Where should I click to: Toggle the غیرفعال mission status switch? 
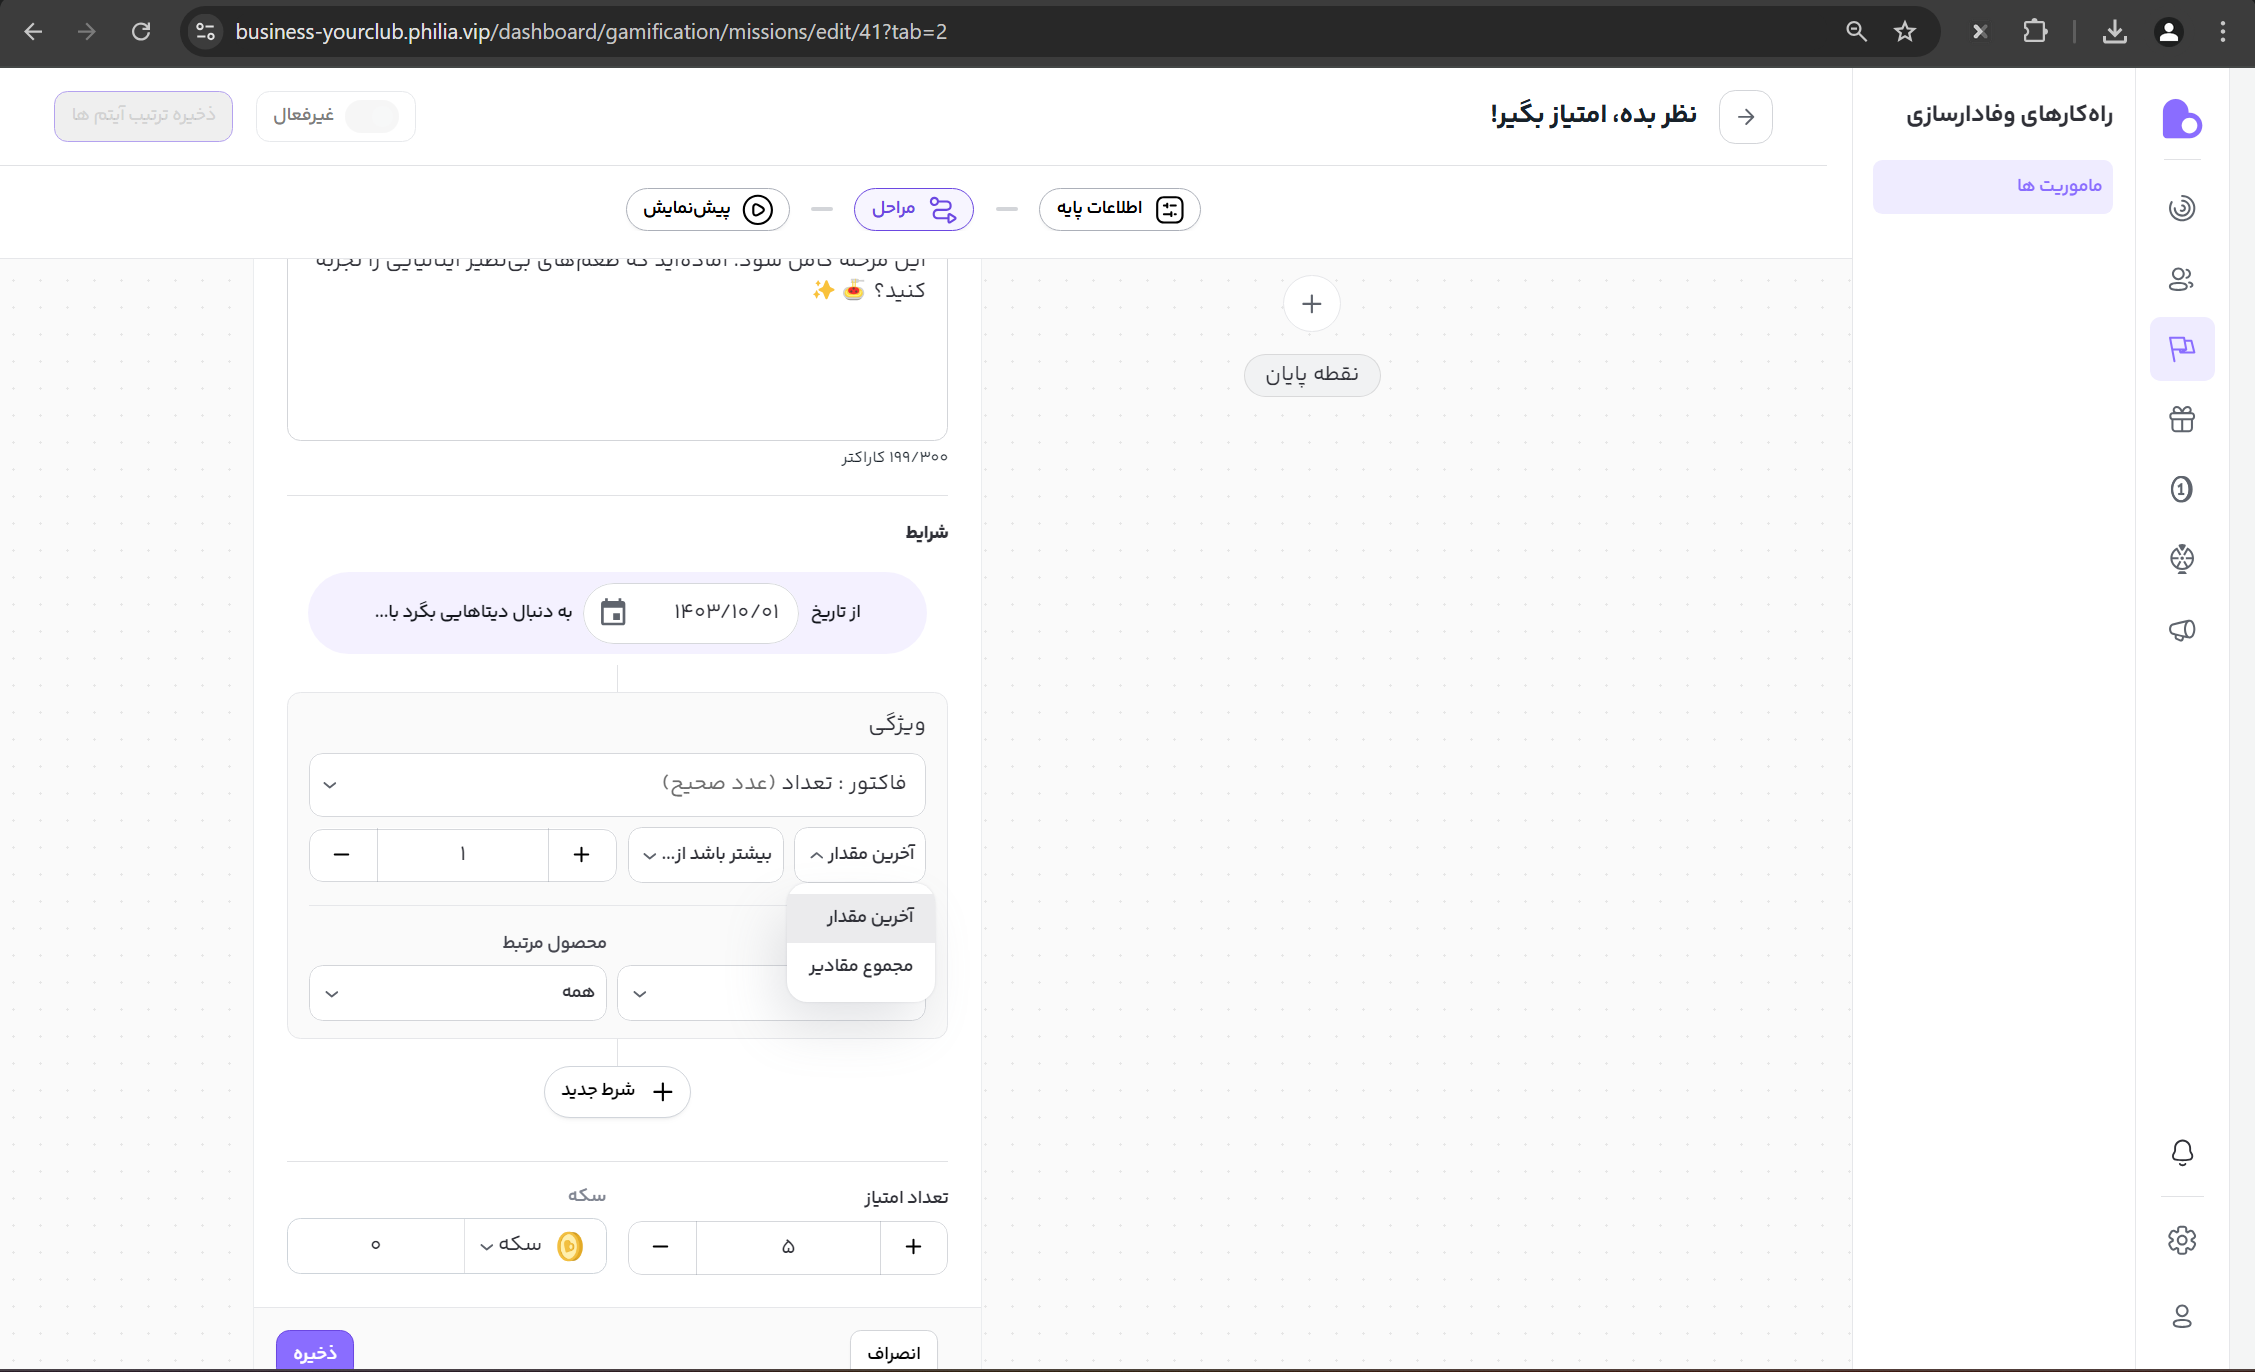[372, 116]
